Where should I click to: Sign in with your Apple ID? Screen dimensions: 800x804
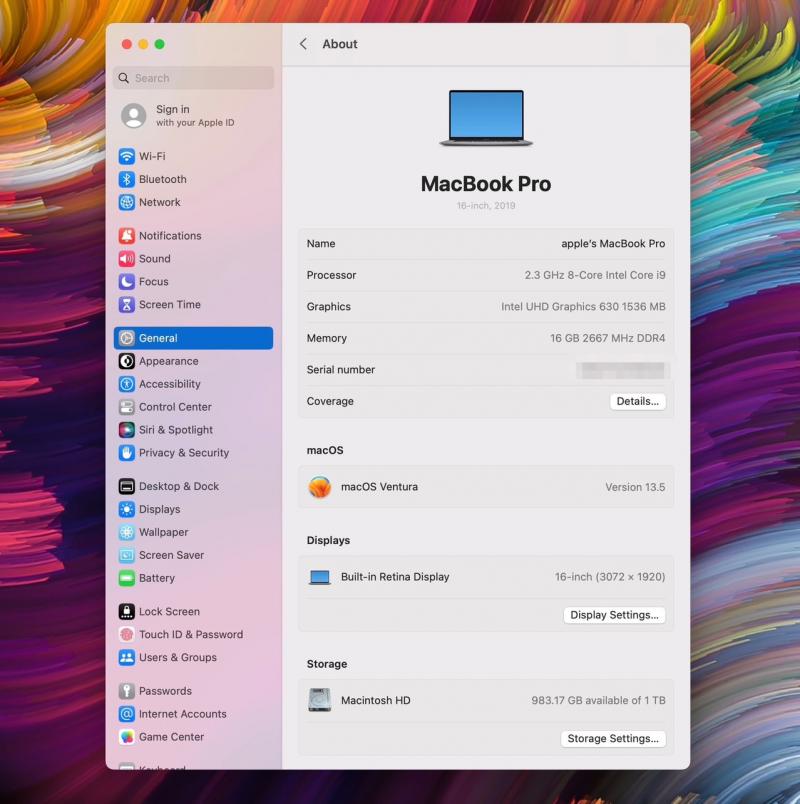(x=194, y=115)
